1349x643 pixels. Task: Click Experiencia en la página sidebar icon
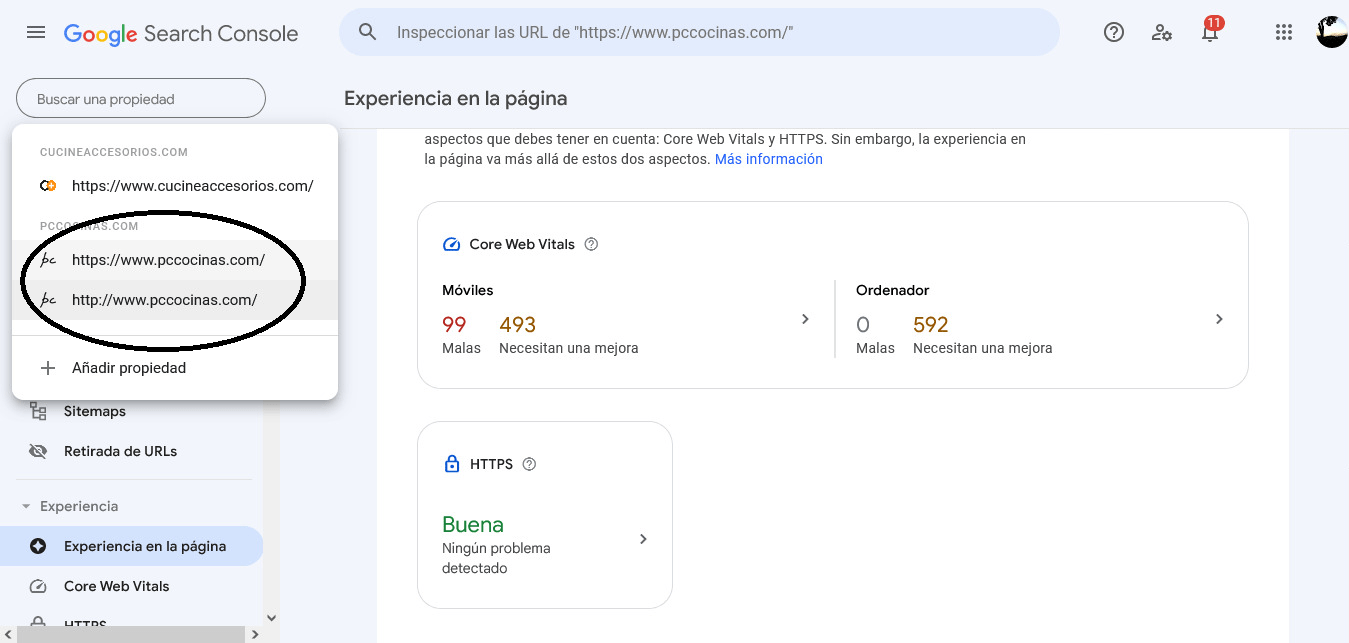[38, 546]
